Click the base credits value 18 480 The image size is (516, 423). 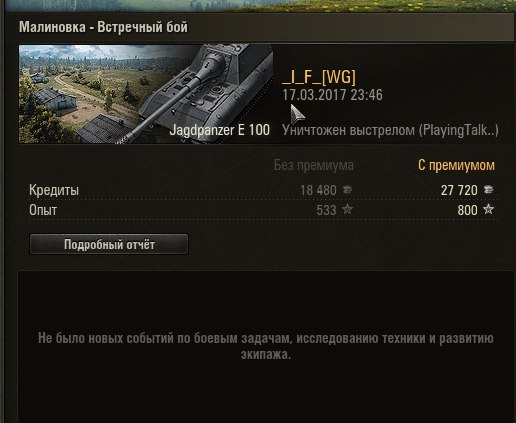pos(318,190)
